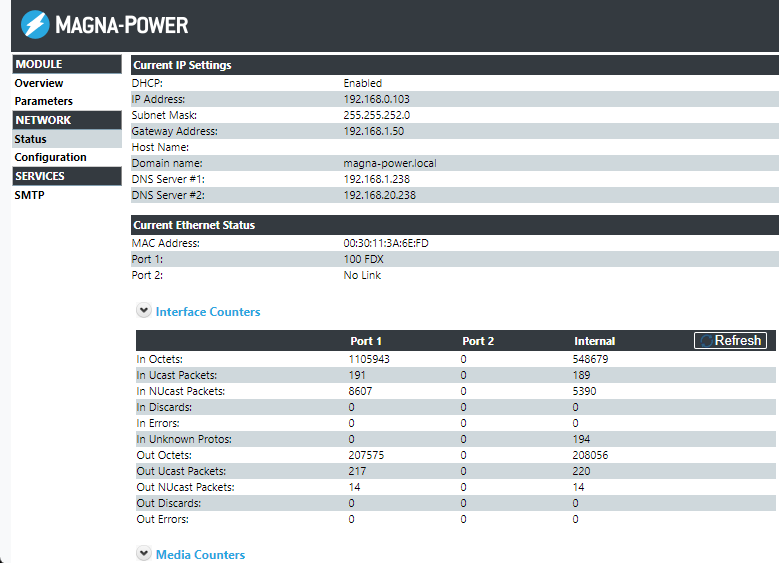Screen dimensions: 779x563
Task: Click the Out NUcast Packets row label
Action: (x=185, y=487)
